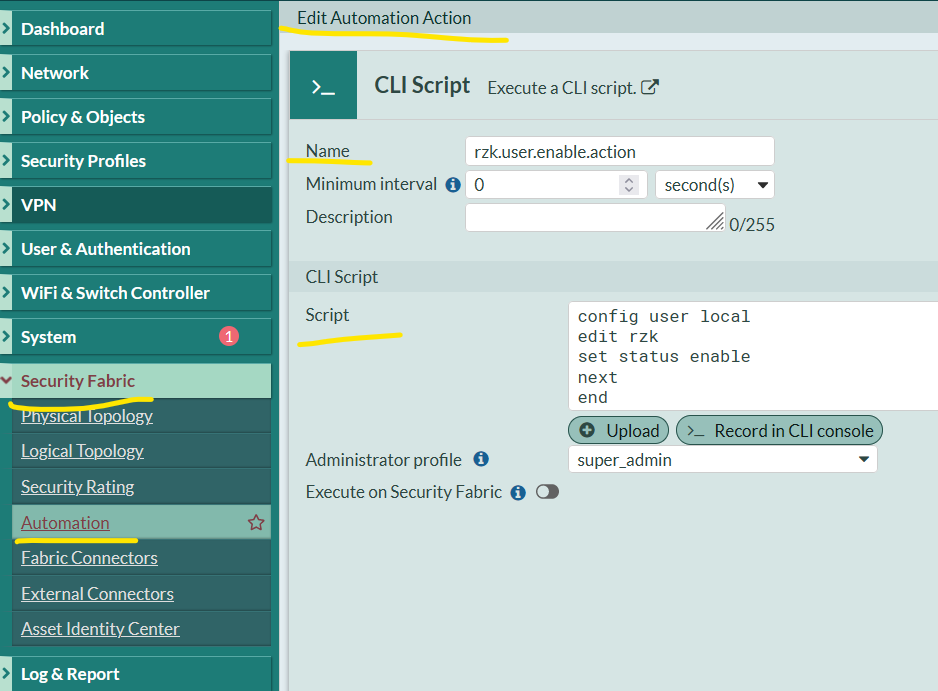Image resolution: width=938 pixels, height=691 pixels.
Task: Click the CLI Script terminal icon
Action: pyautogui.click(x=323, y=86)
